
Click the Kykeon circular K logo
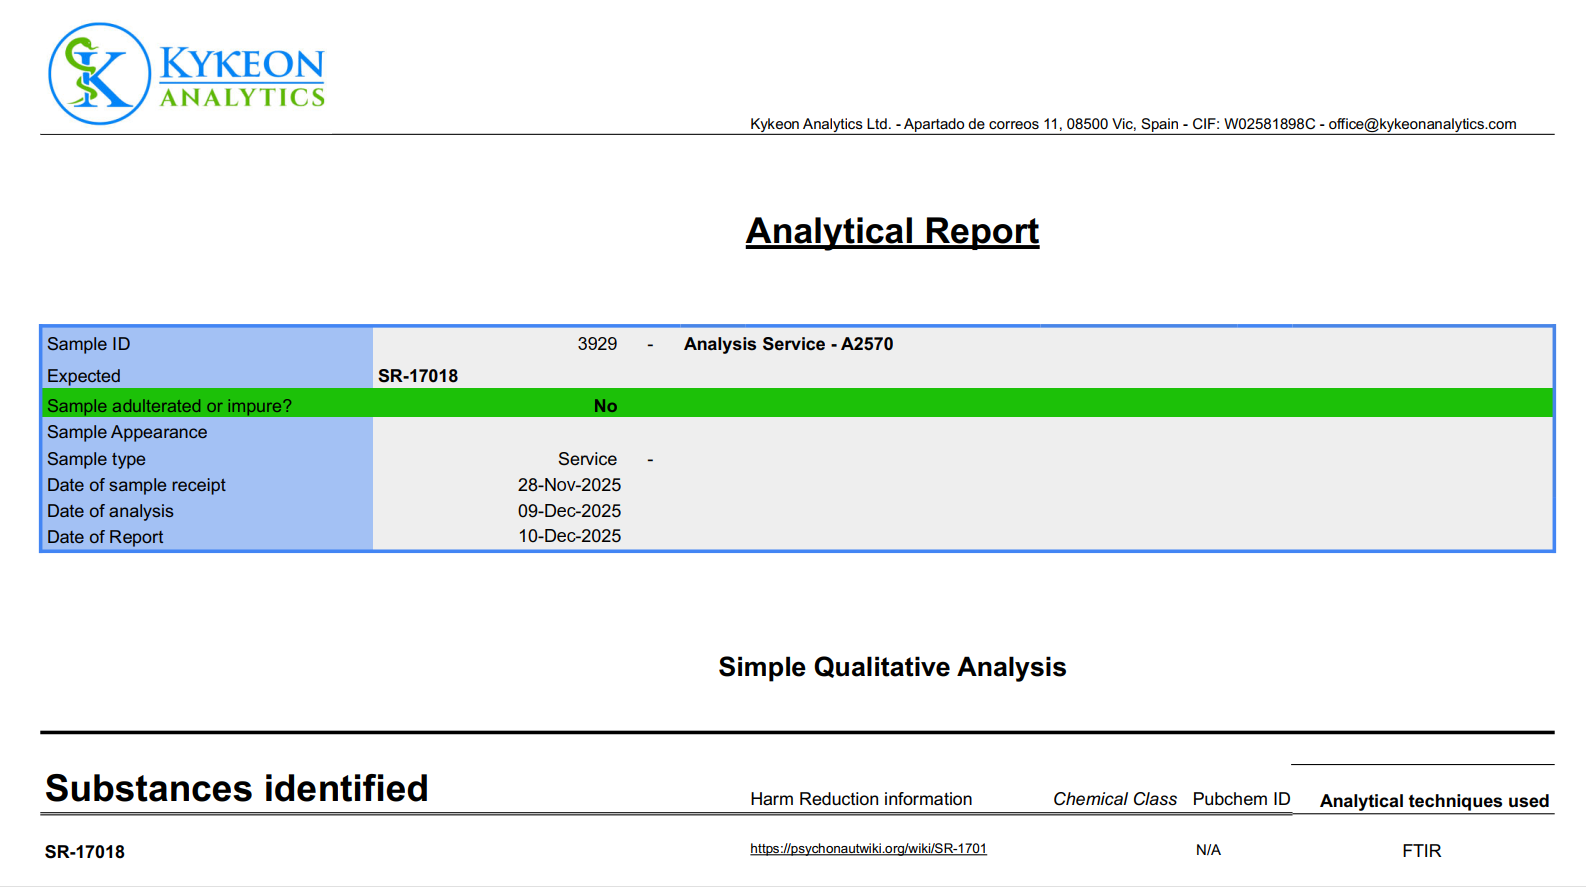pos(99,74)
